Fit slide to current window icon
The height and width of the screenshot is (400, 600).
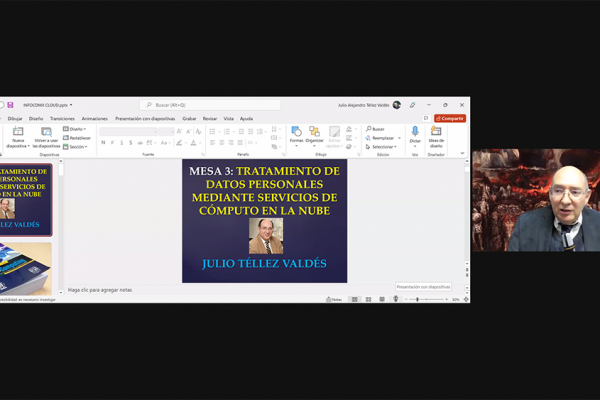coord(466,299)
